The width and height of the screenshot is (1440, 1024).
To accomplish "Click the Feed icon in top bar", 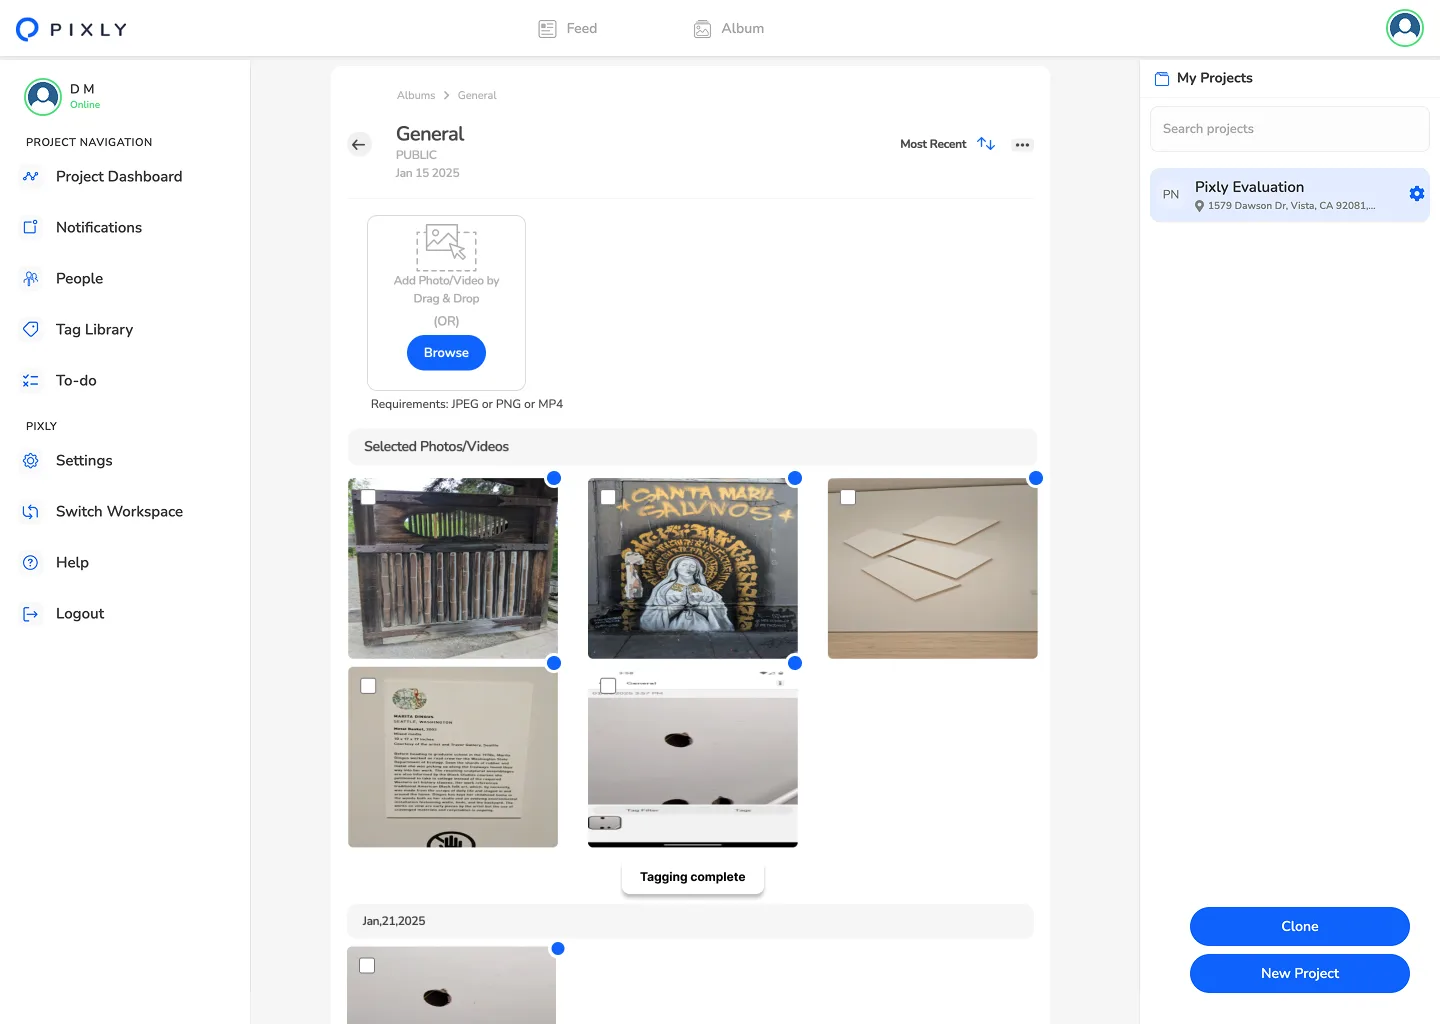I will pos(547,29).
